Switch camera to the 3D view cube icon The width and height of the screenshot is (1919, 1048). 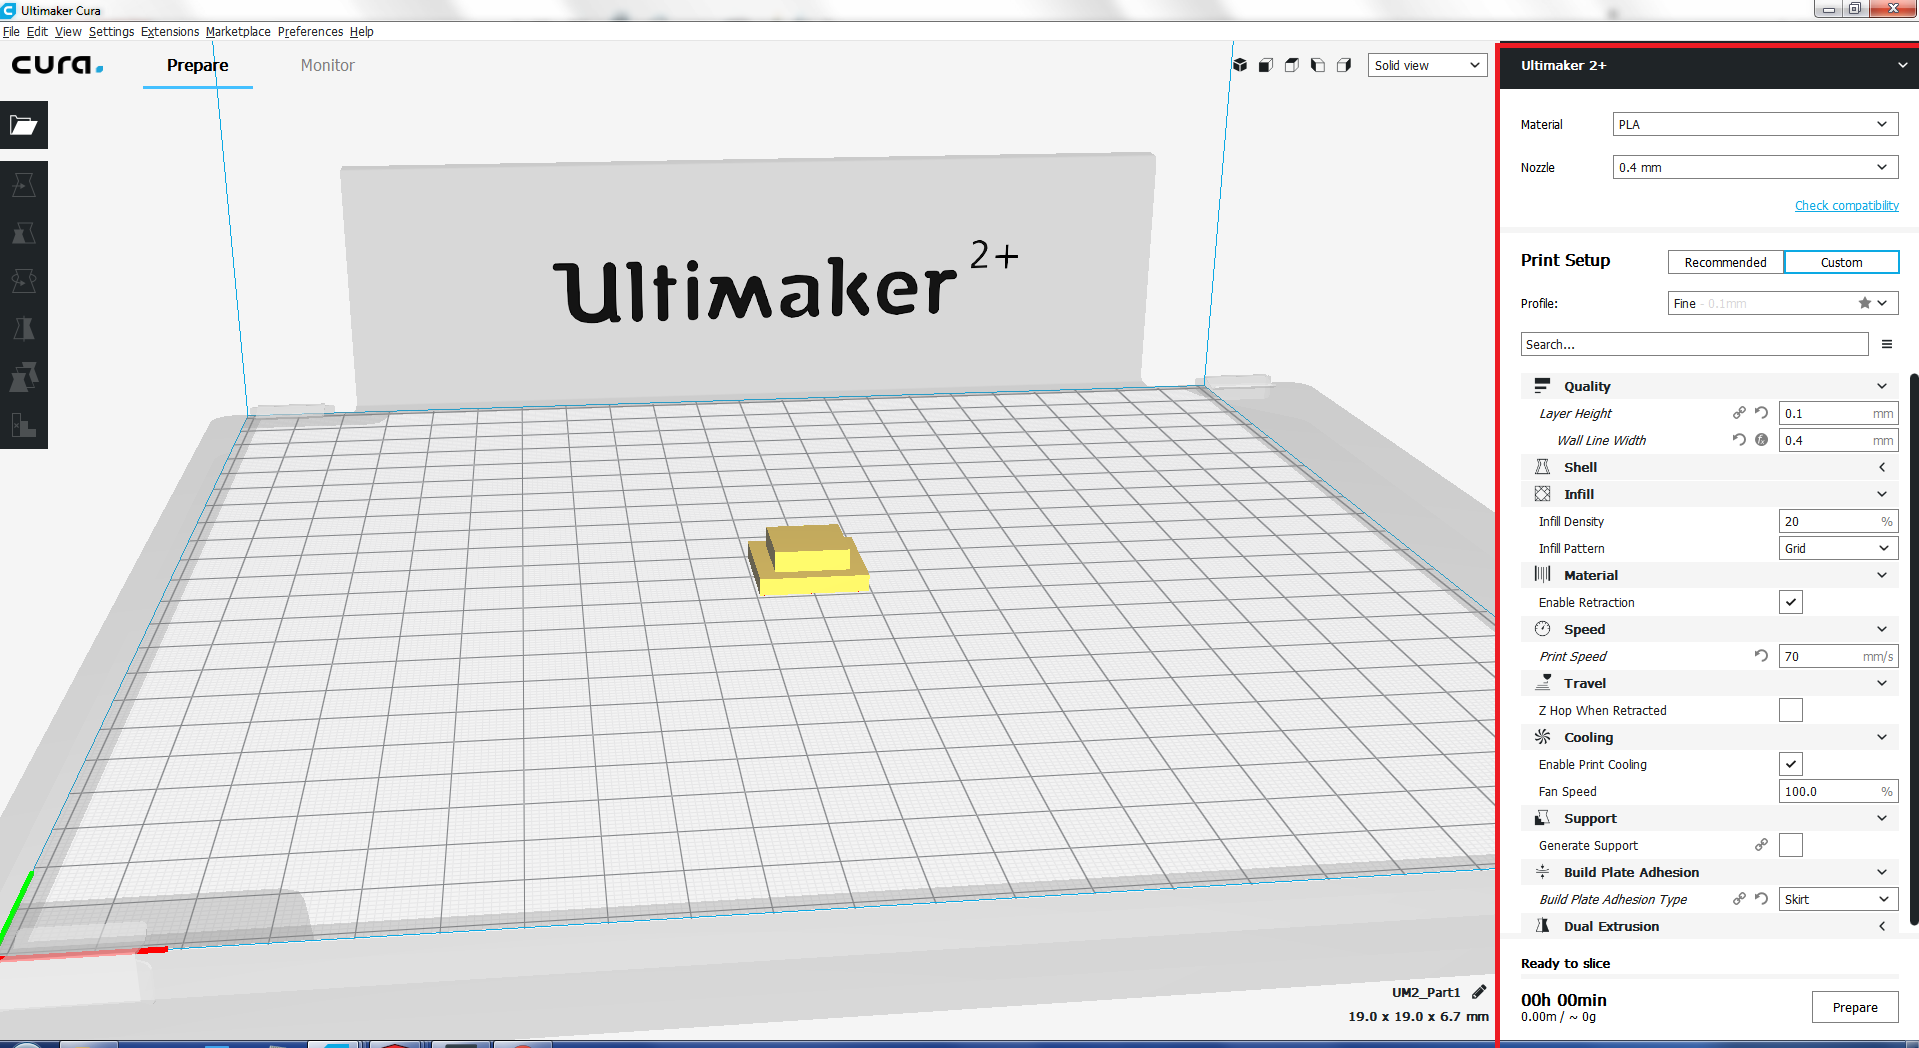click(1240, 65)
